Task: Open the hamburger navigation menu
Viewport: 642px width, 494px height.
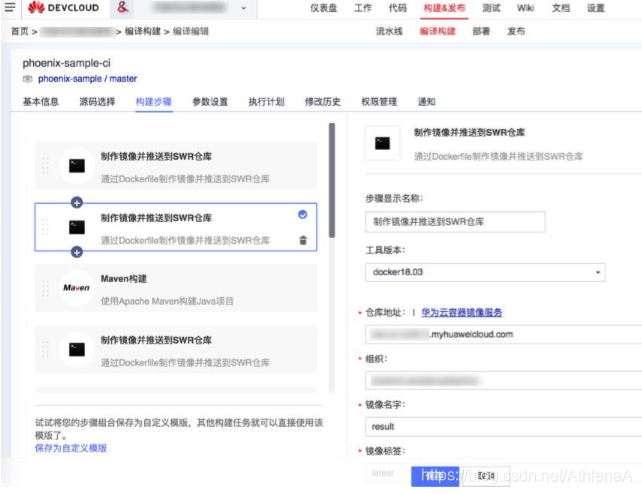Action: point(10,7)
